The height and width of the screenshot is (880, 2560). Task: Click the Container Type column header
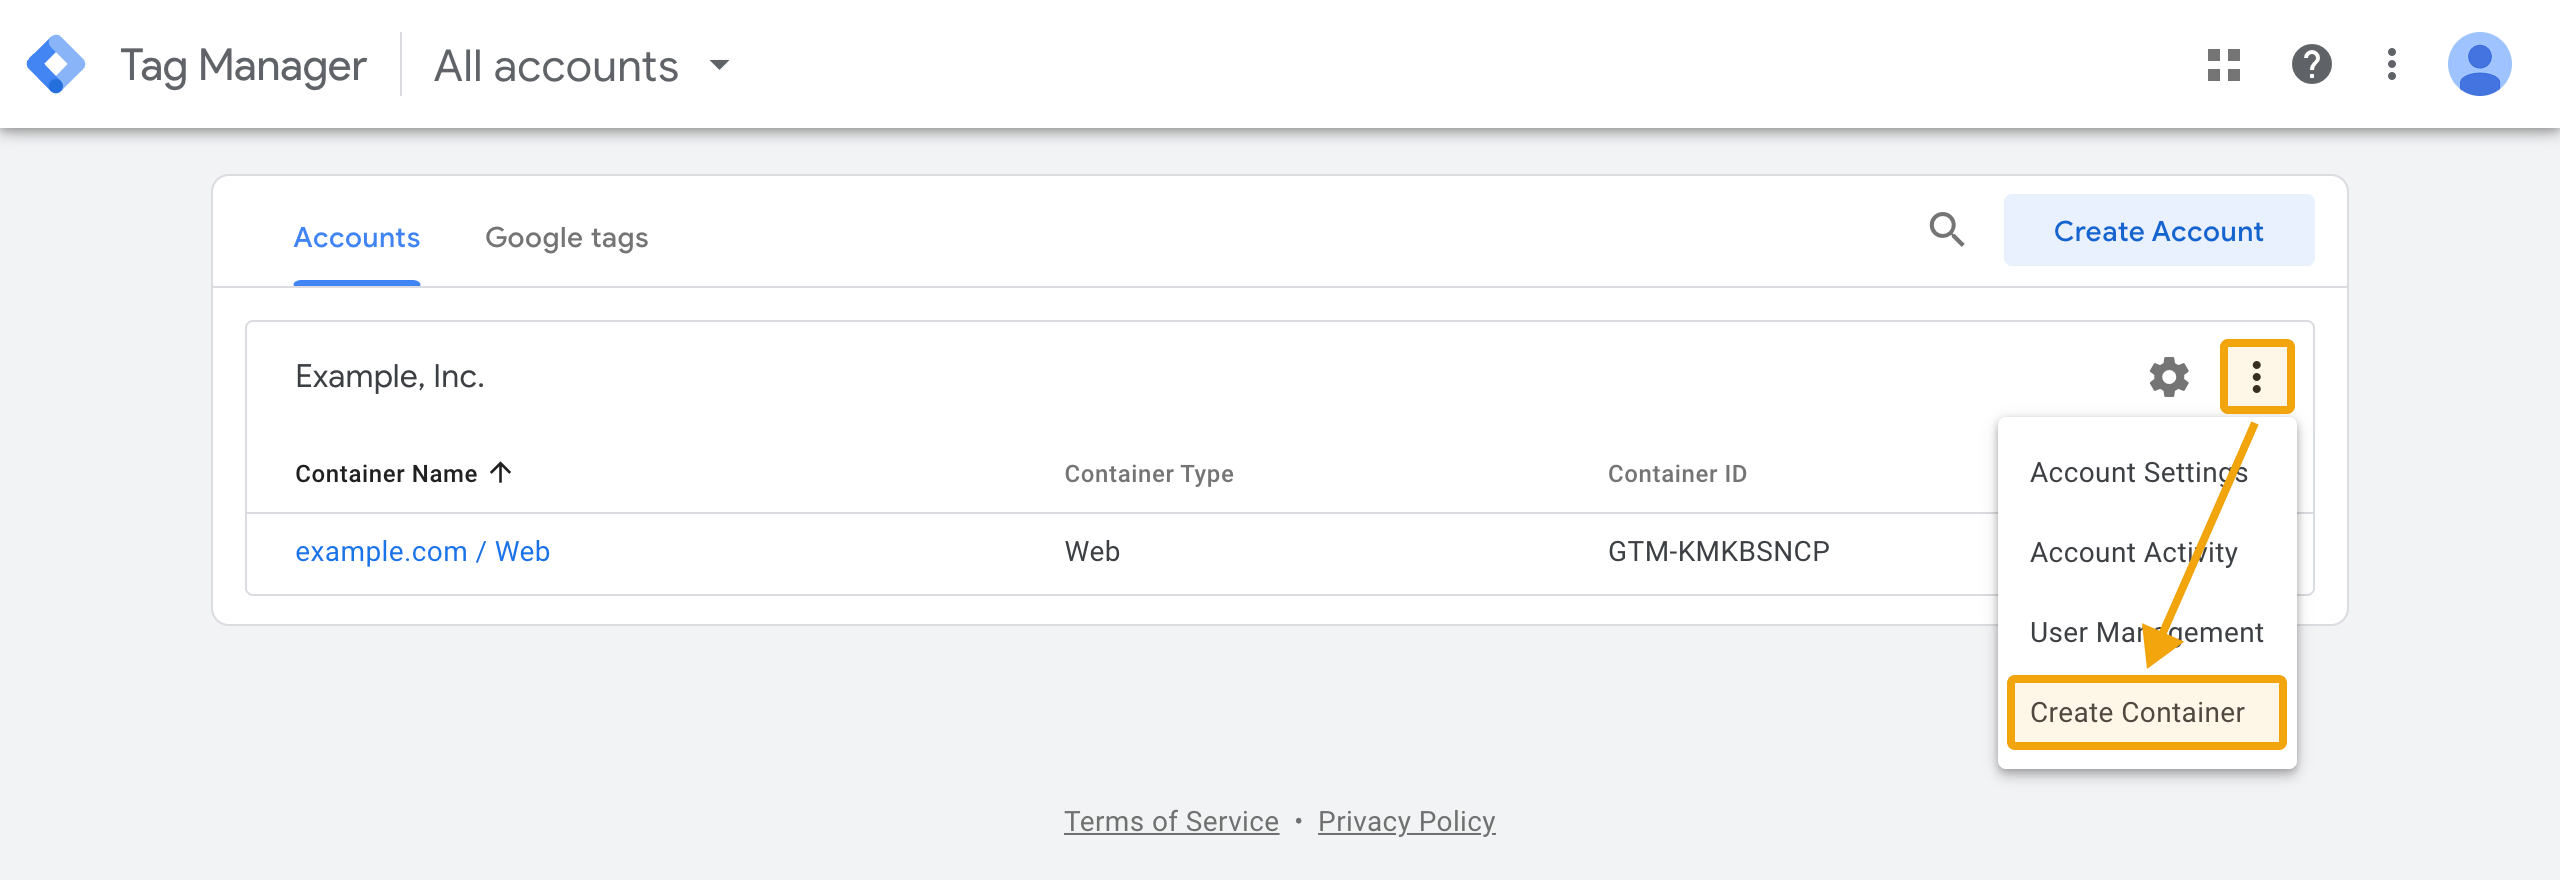pos(1149,474)
